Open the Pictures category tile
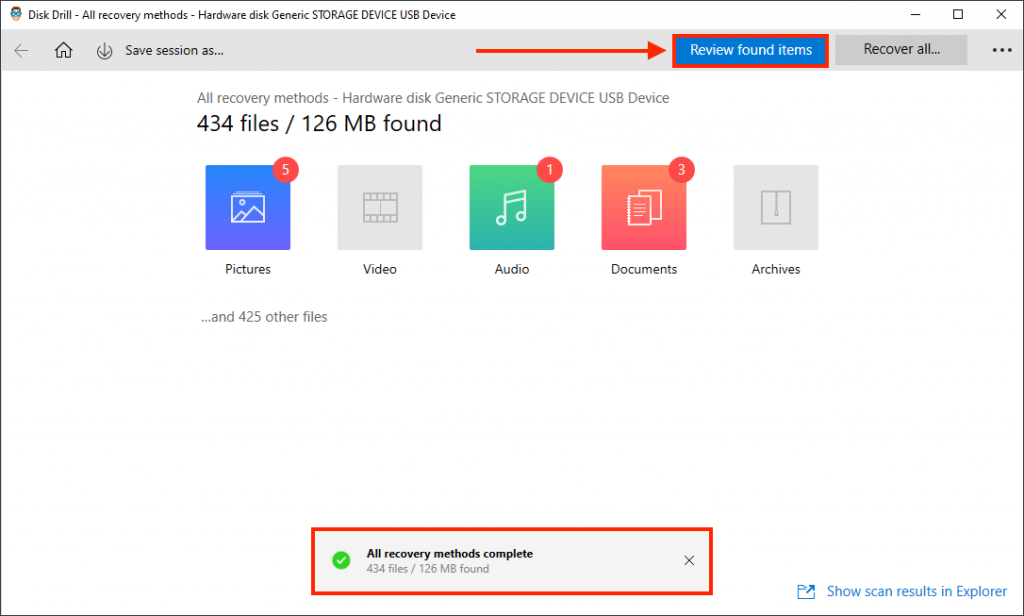1024x616 pixels. tap(247, 207)
